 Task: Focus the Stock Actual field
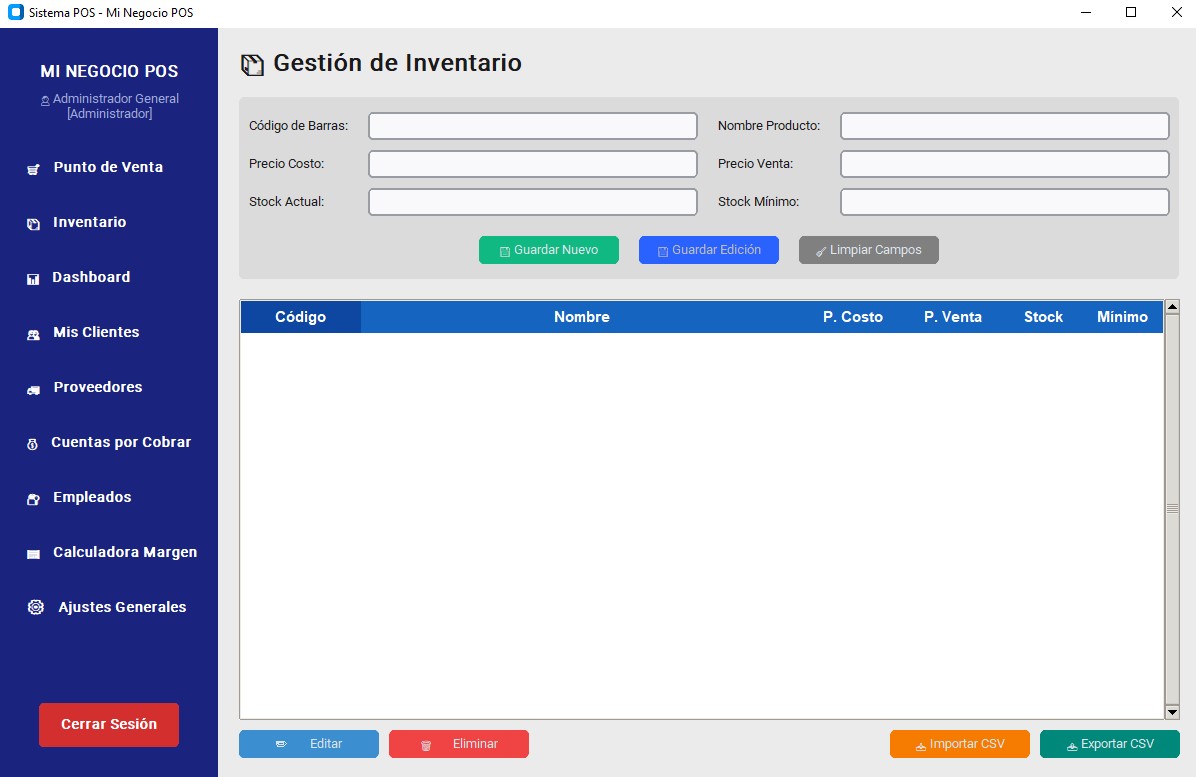click(x=532, y=202)
